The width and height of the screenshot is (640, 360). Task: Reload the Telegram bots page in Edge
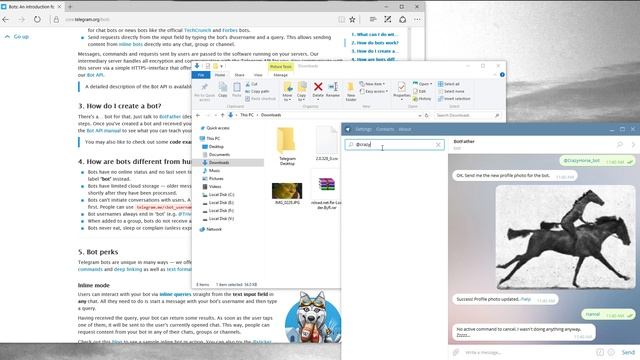point(37,19)
